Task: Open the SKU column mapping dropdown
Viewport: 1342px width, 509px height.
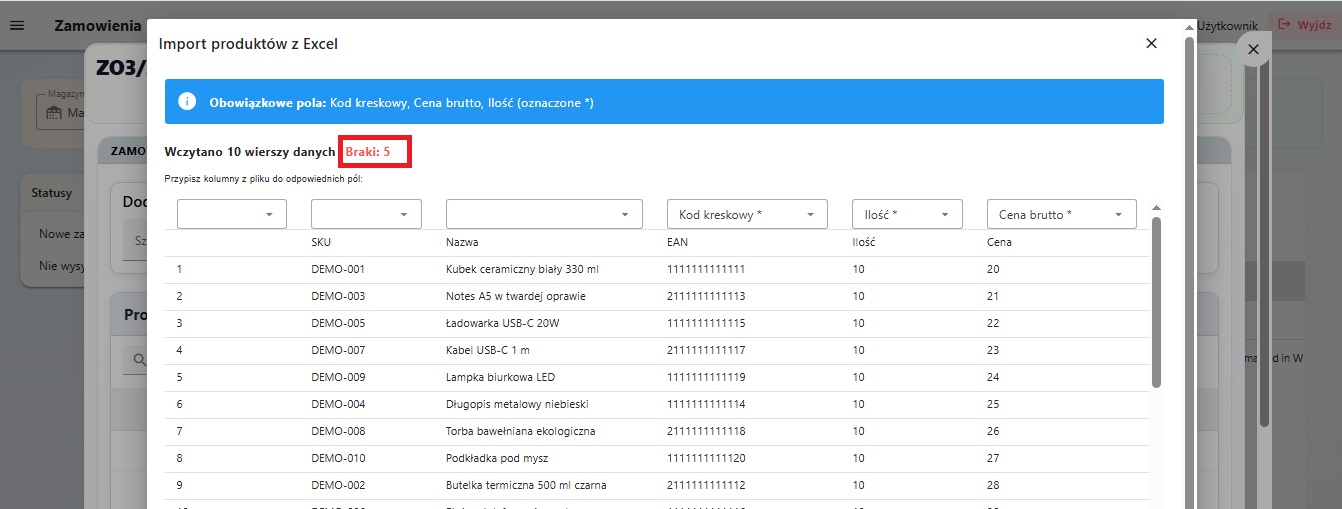Action: [366, 214]
